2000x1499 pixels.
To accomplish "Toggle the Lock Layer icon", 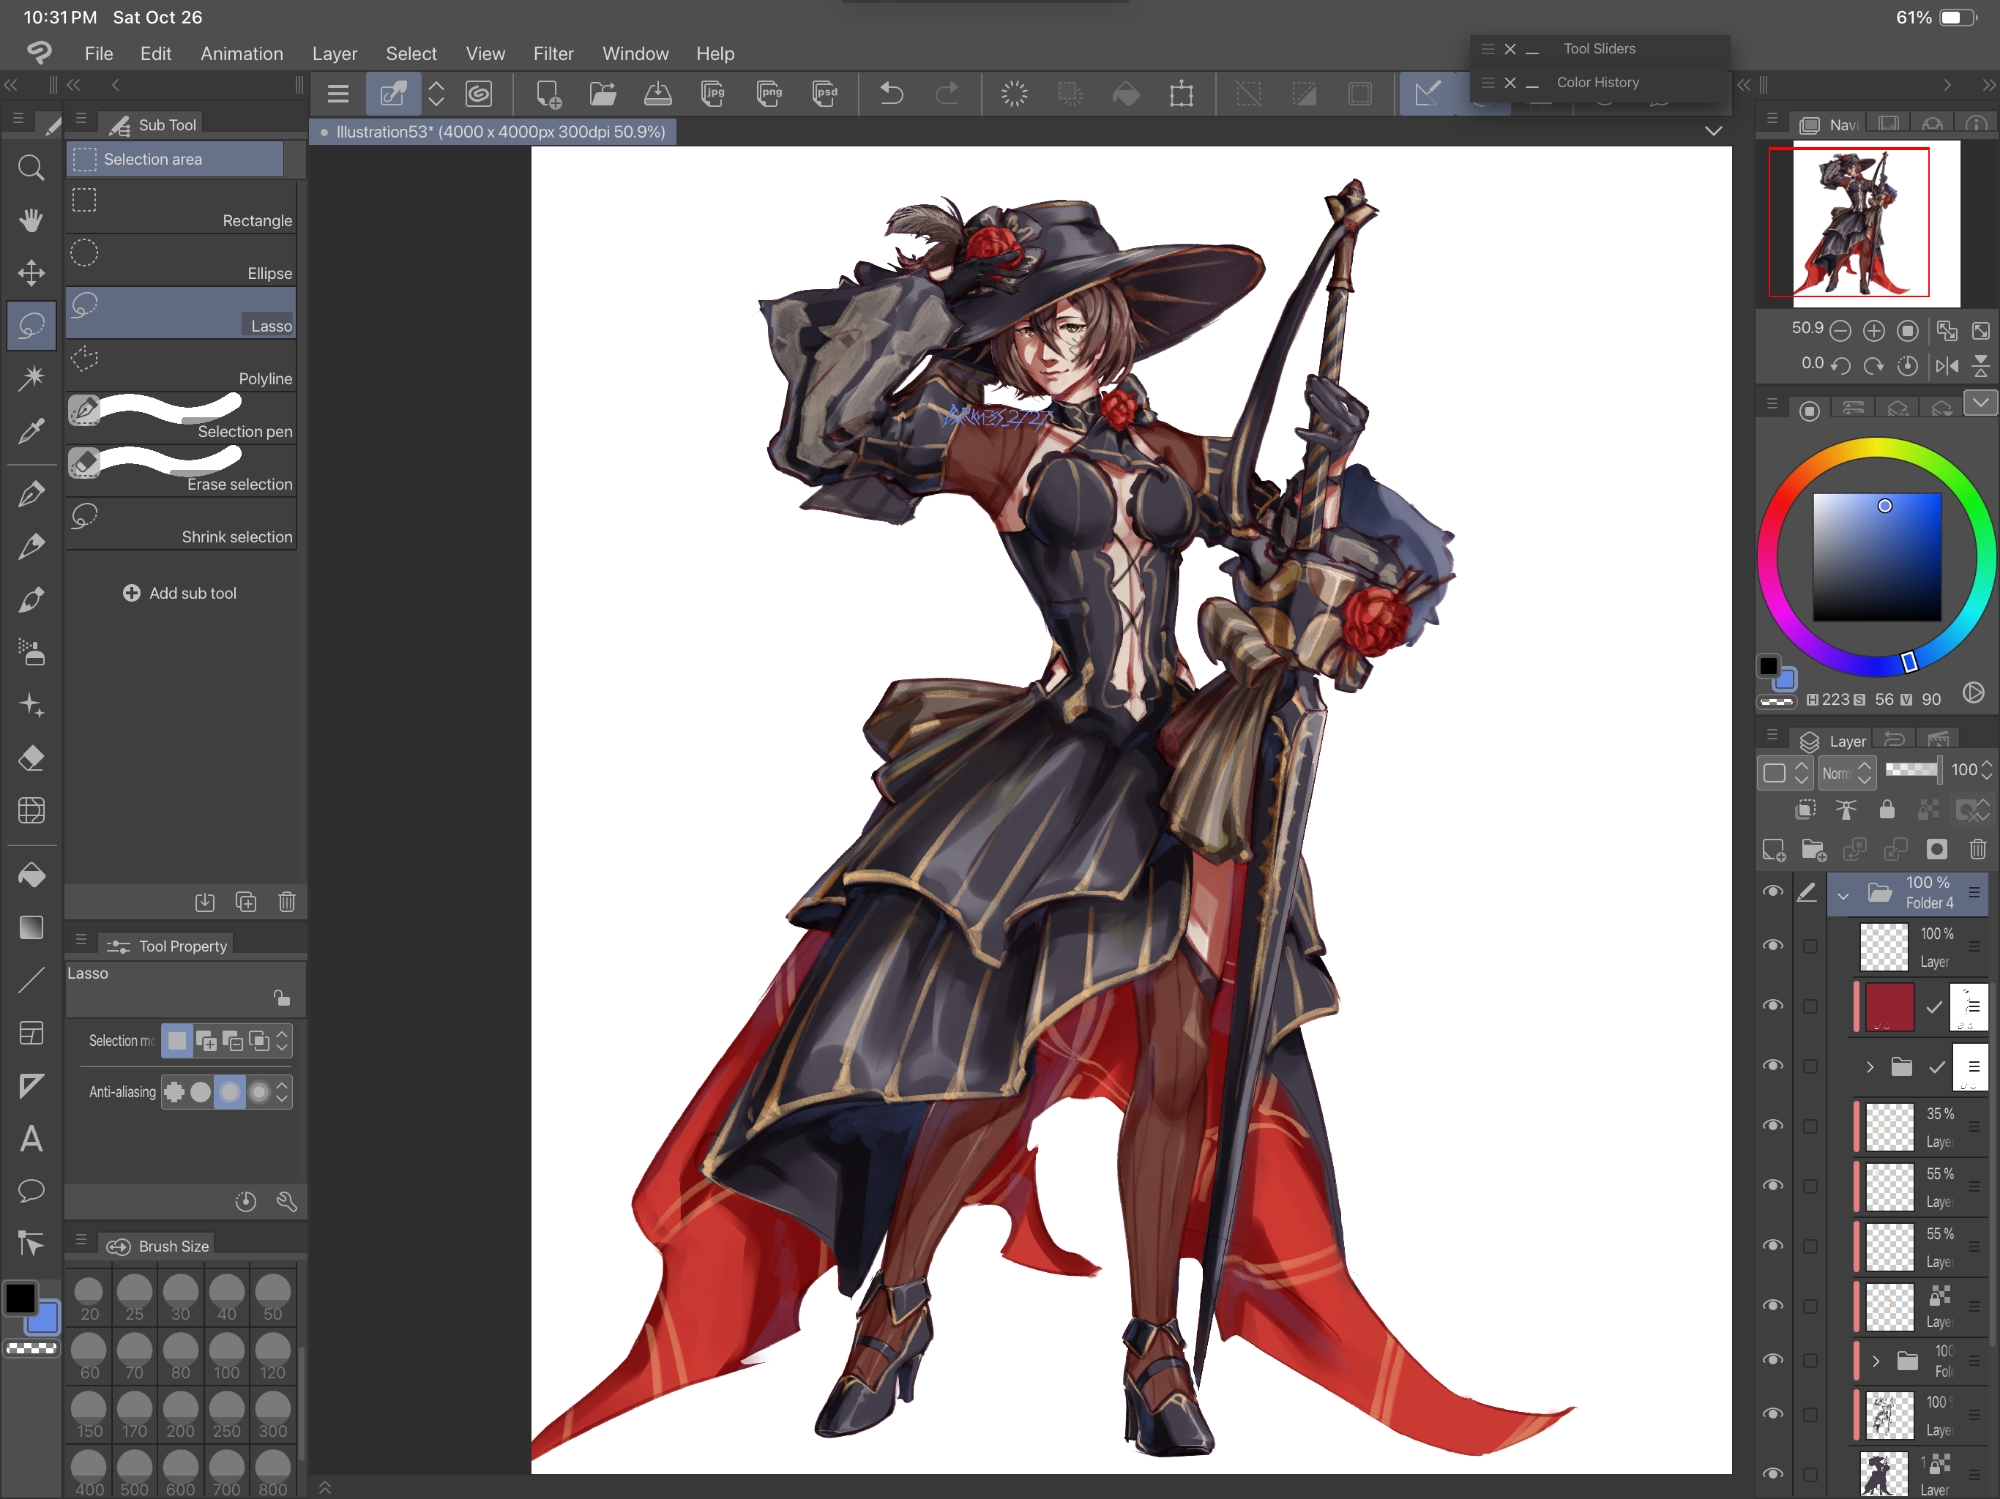I will coord(1886,809).
